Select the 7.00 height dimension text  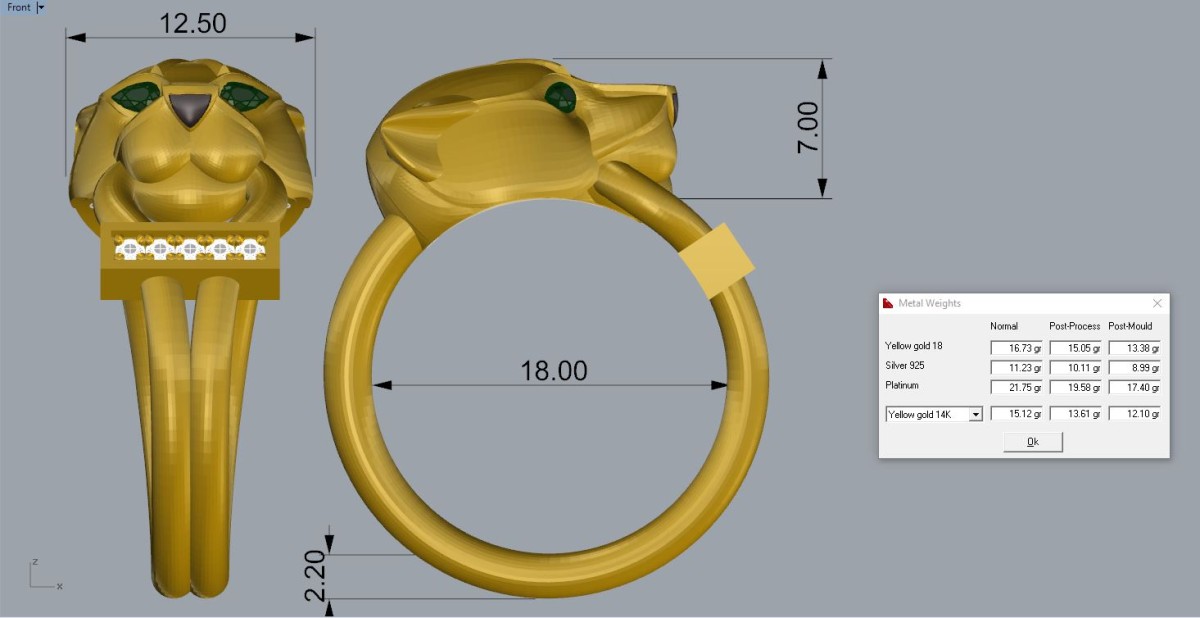click(x=808, y=127)
